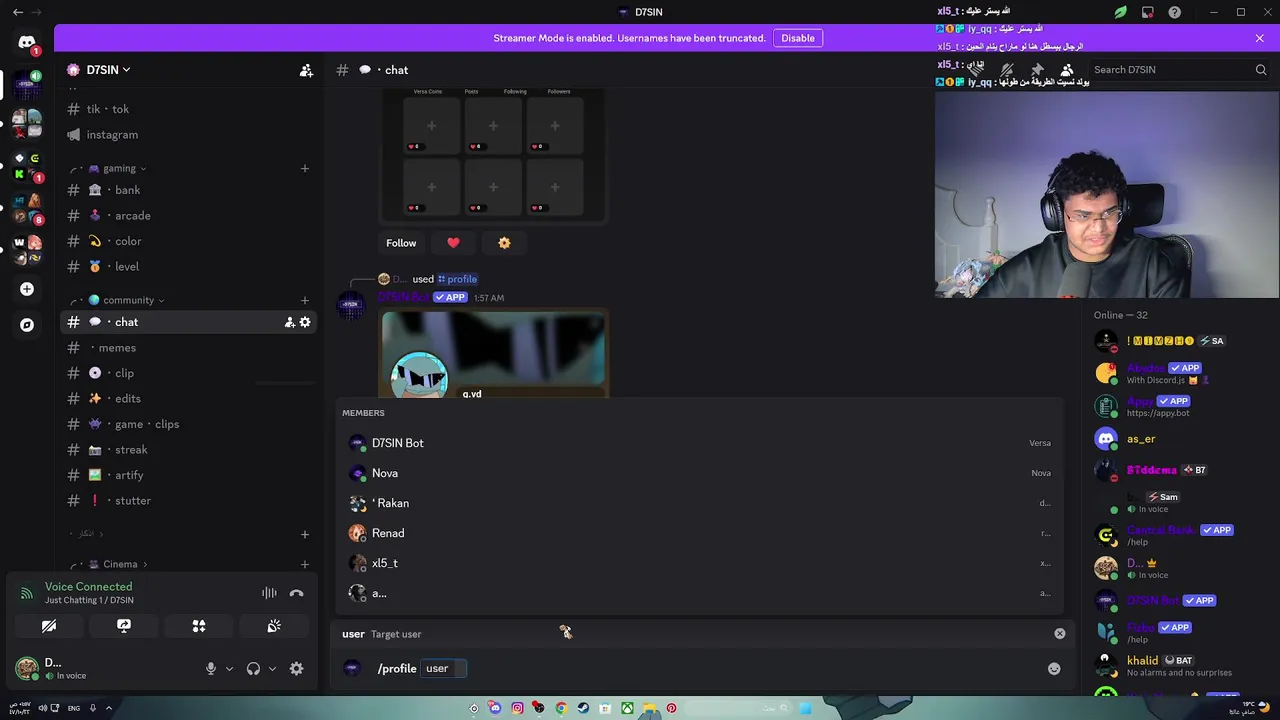Viewport: 1280px width, 720px height.
Task: Add a channel to community category
Action: point(305,300)
